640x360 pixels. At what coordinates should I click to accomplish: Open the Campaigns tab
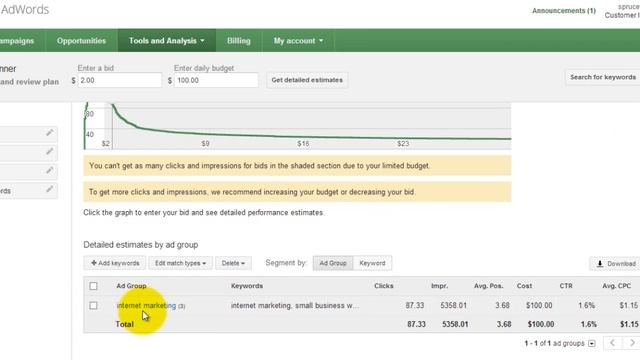(17, 41)
